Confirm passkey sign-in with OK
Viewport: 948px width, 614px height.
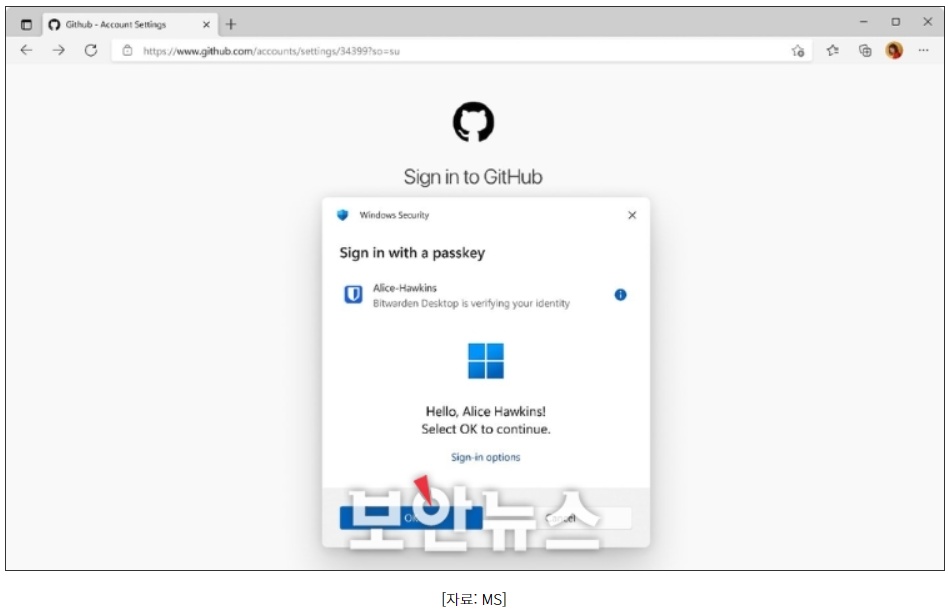tap(411, 518)
